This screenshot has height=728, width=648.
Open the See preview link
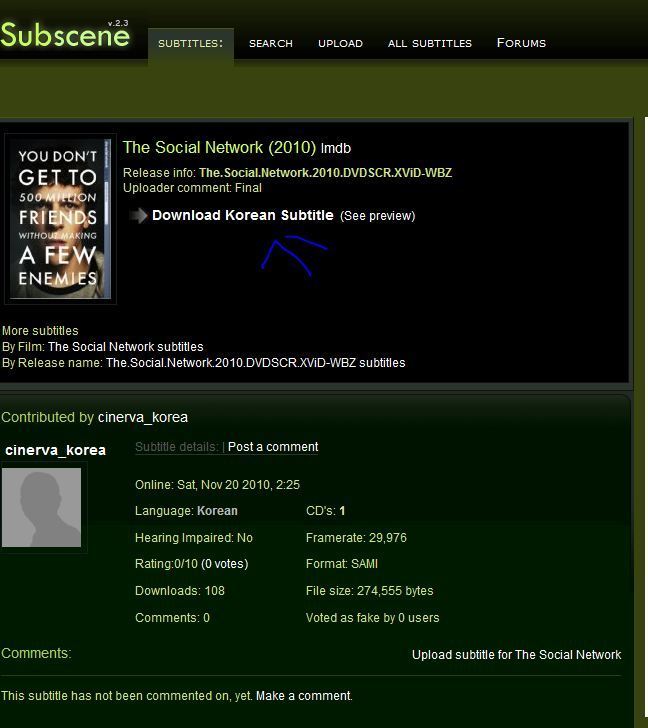click(x=378, y=216)
